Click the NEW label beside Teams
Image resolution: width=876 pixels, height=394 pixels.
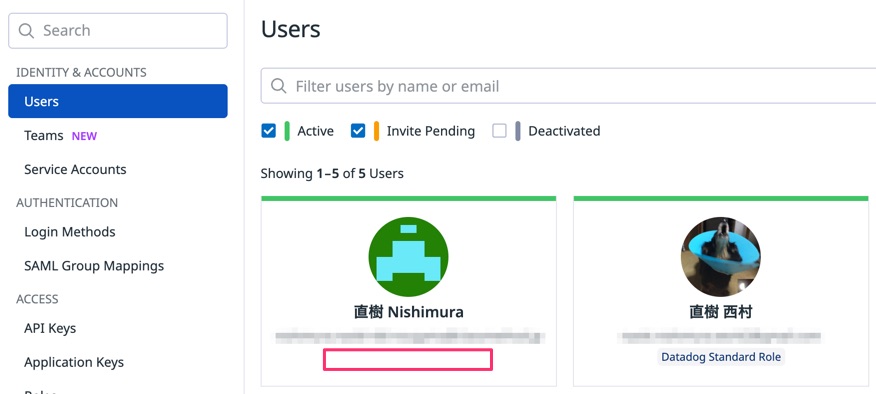[84, 136]
